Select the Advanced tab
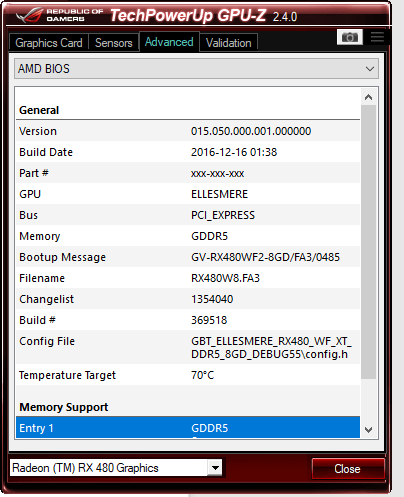This screenshot has height=497, width=404. tap(169, 42)
